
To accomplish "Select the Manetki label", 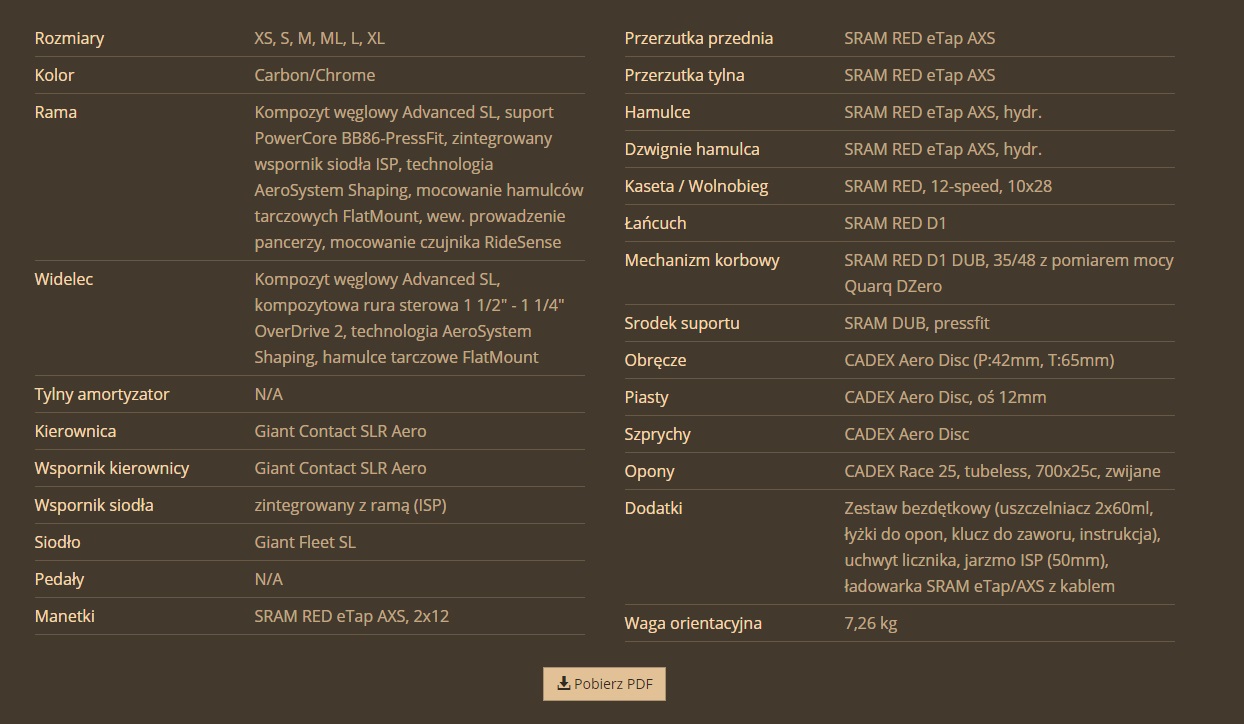I will pyautogui.click(x=65, y=616).
